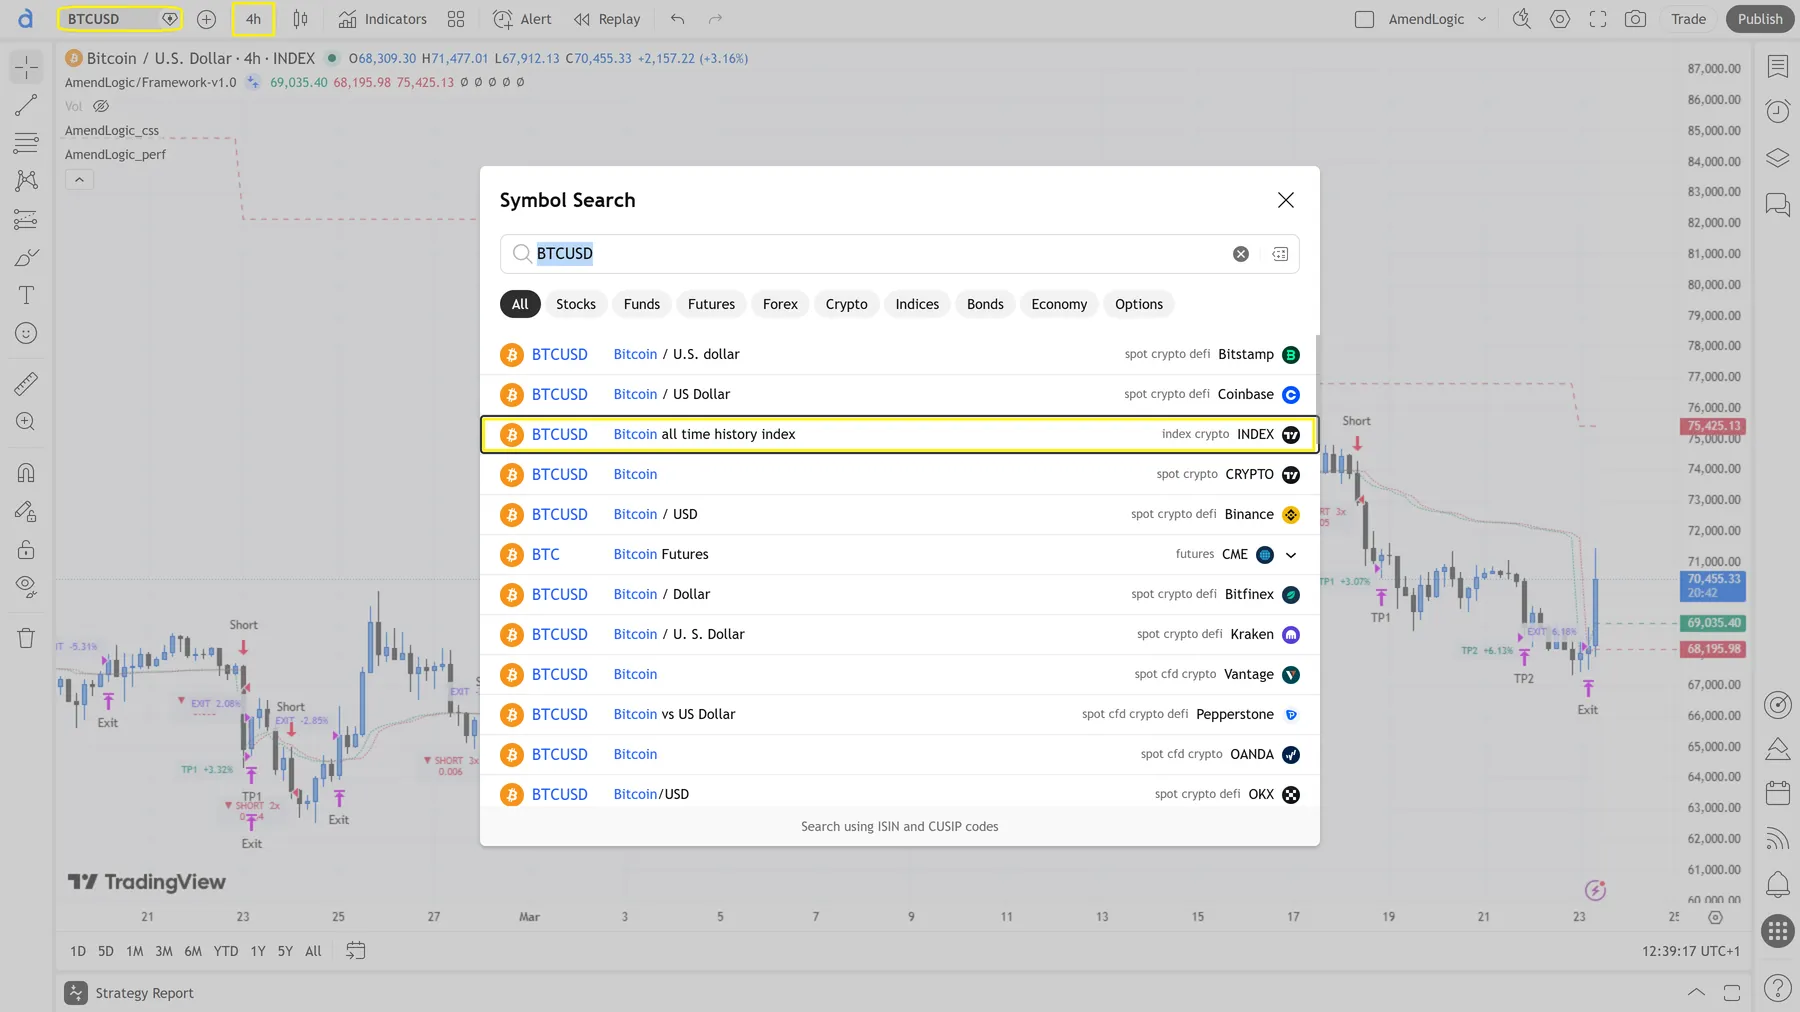Expand the CME Bitcoin Futures contracts
This screenshot has width=1800, height=1012.
pyautogui.click(x=1291, y=555)
